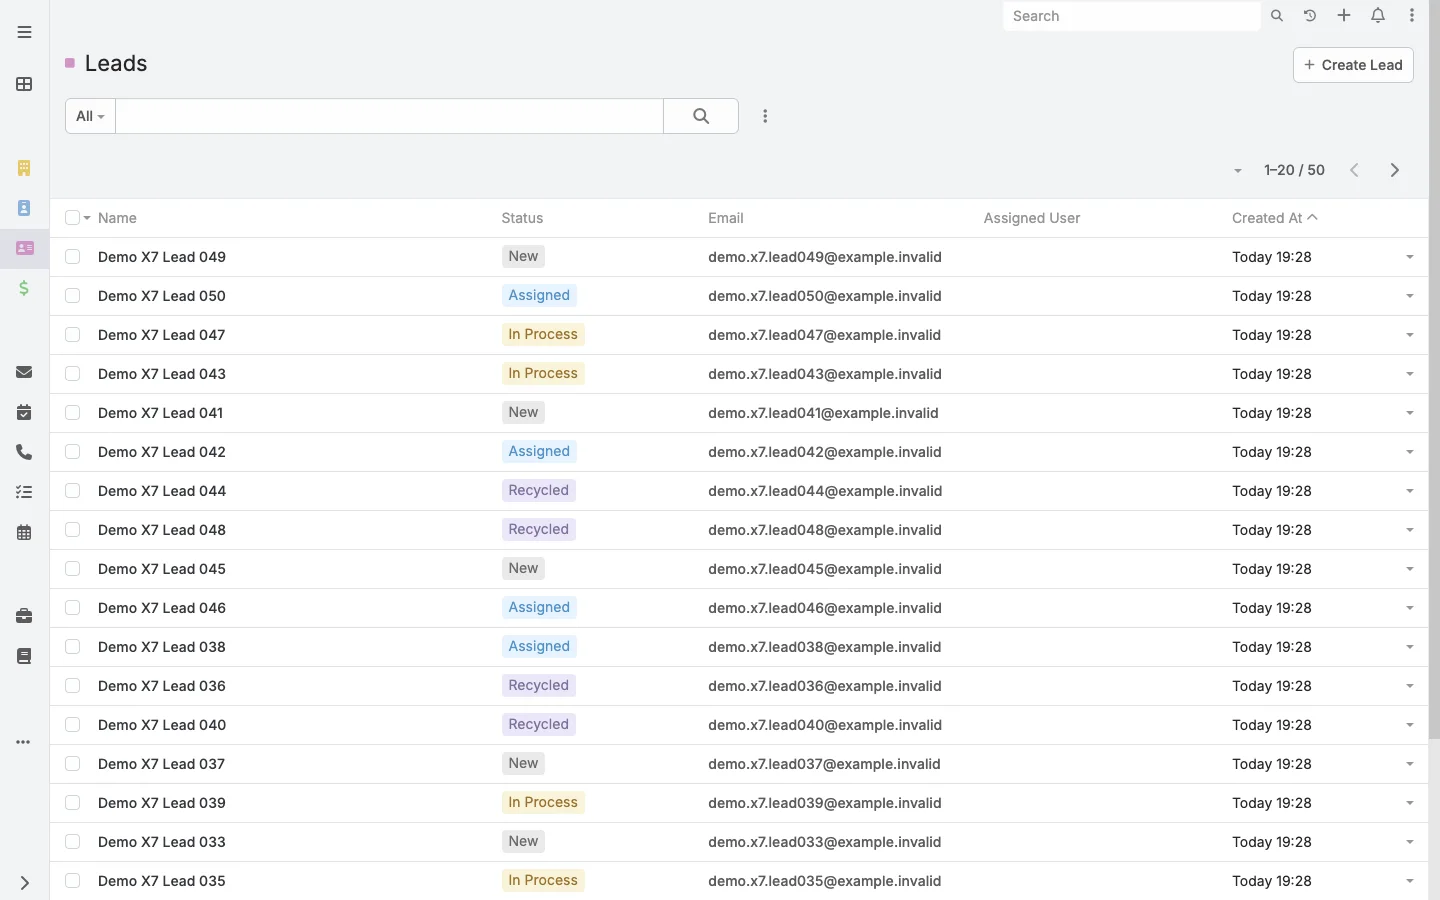Open Cases via the briefcase icon

24,616
